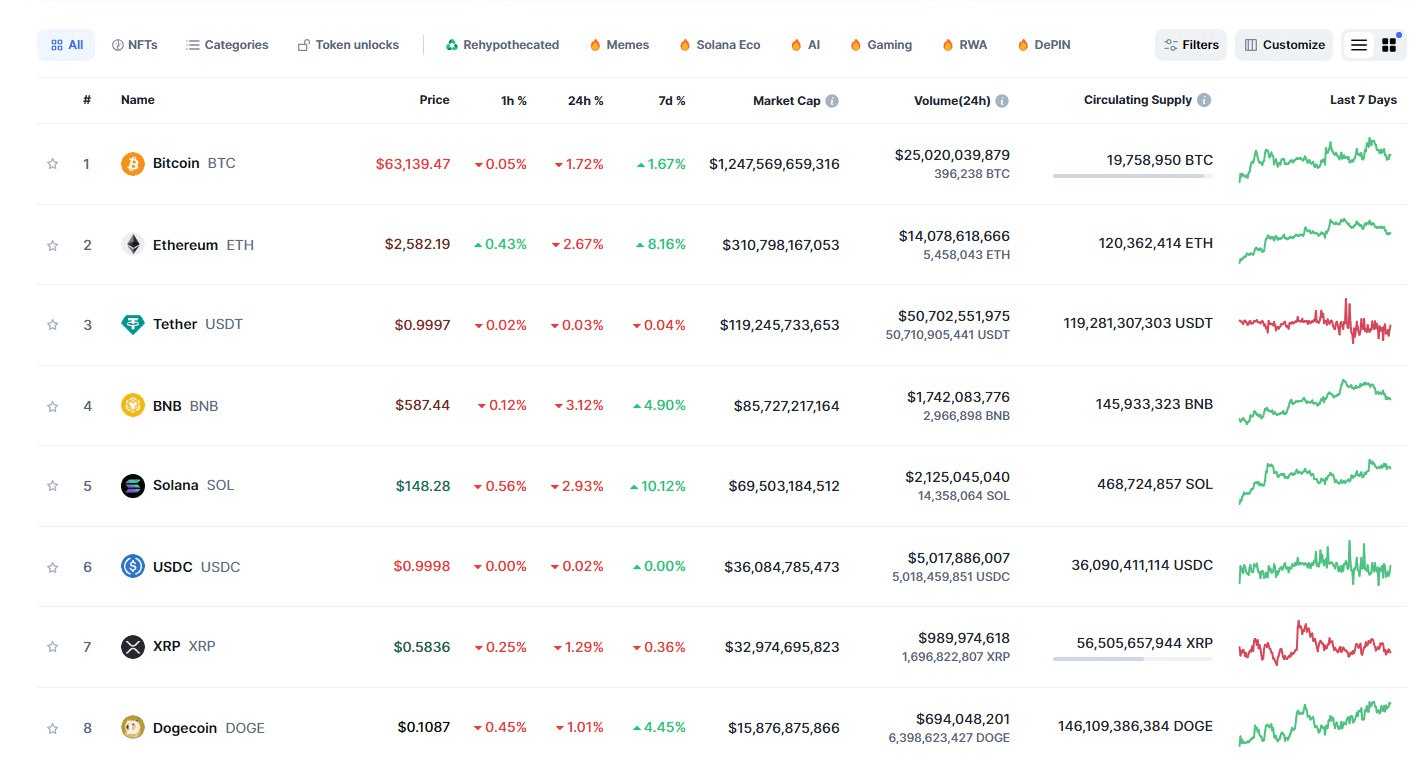The height and width of the screenshot is (764, 1418).
Task: Click the BNB yellow logo
Action: point(133,406)
